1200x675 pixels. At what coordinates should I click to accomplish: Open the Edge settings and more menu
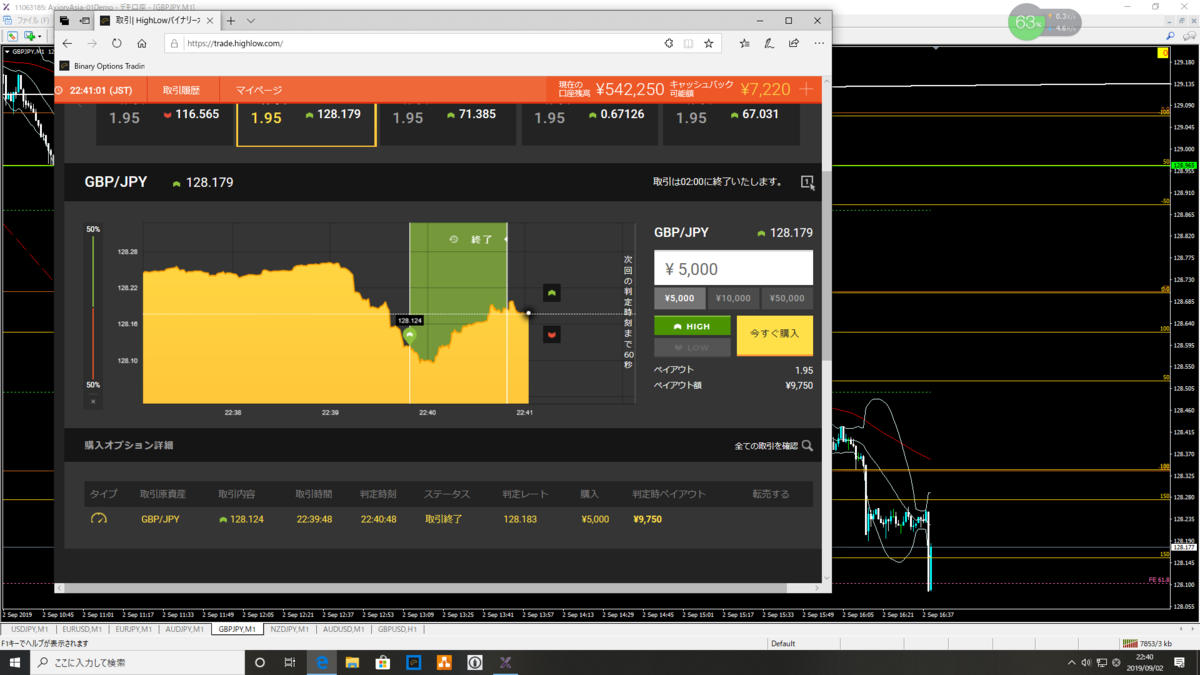click(819, 44)
